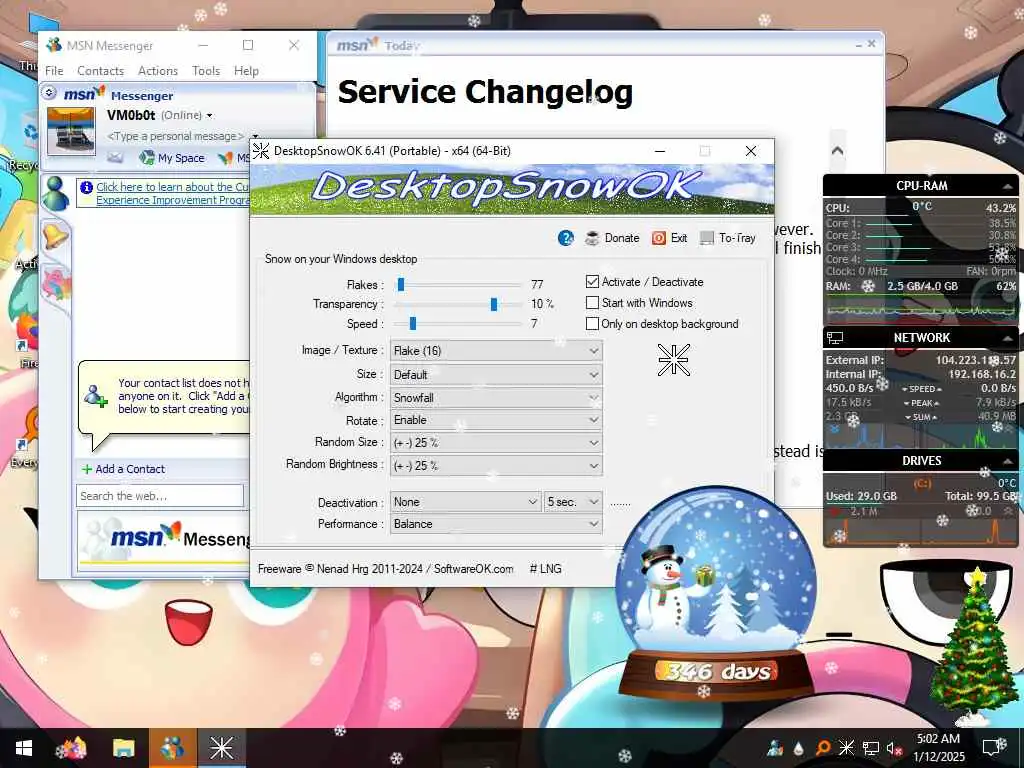The width and height of the screenshot is (1024, 768).
Task: Open the MSN Messenger File menu
Action: pyautogui.click(x=54, y=71)
